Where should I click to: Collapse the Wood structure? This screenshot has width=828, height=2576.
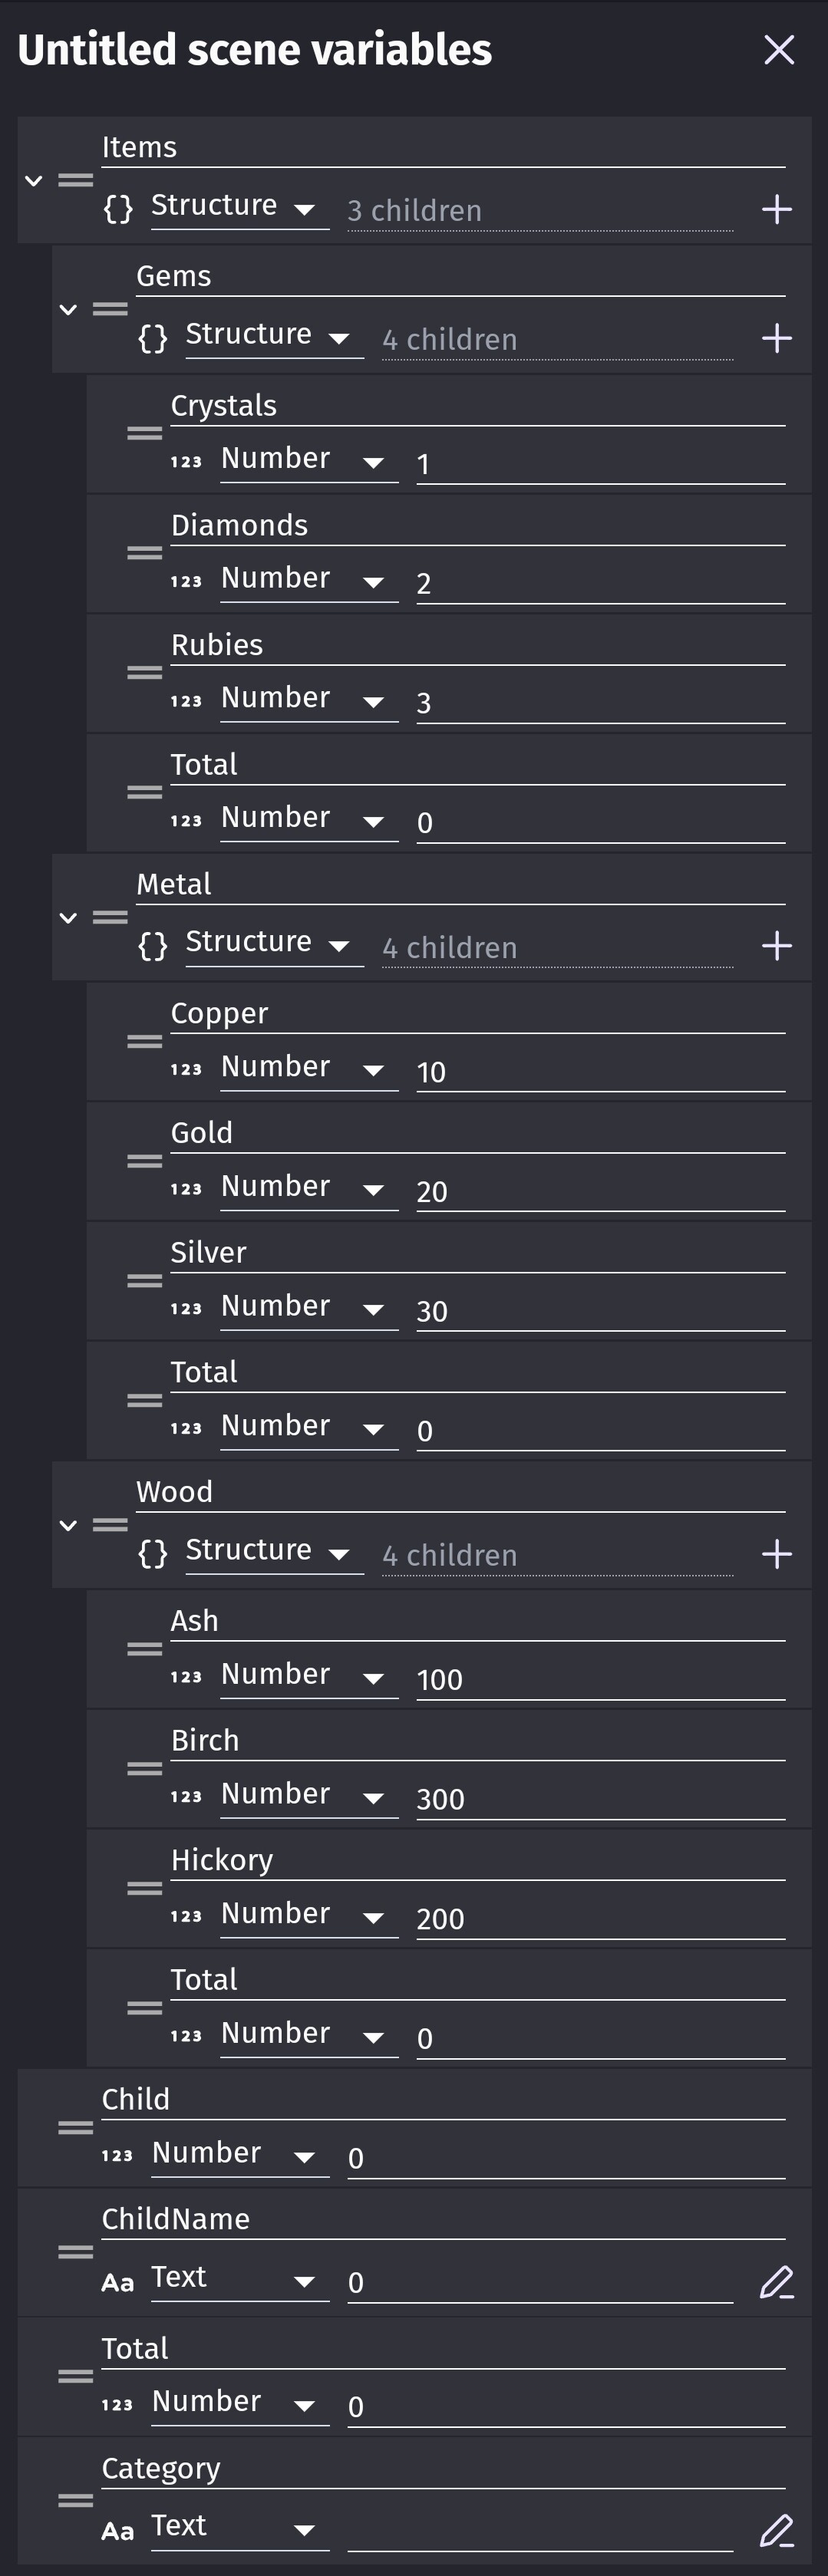pyautogui.click(x=68, y=1525)
